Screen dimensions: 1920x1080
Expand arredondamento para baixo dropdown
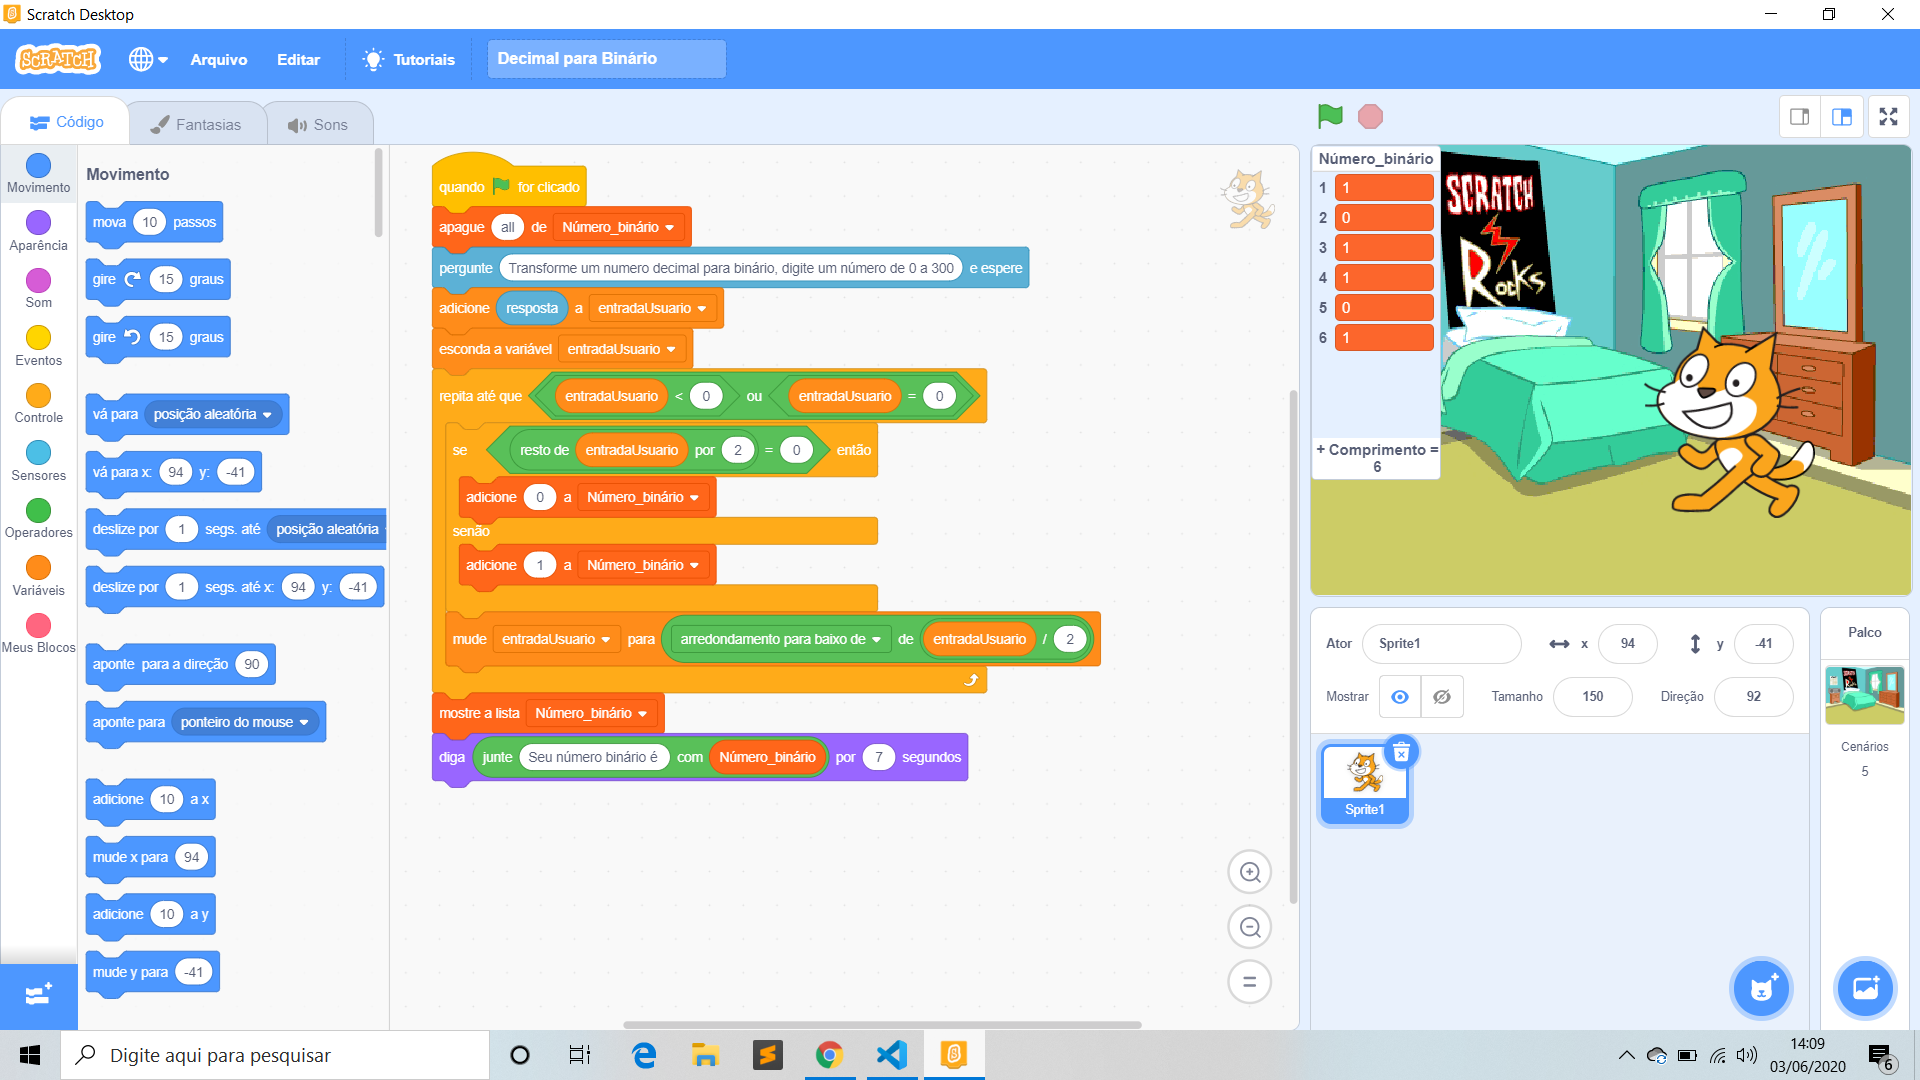pos(872,638)
